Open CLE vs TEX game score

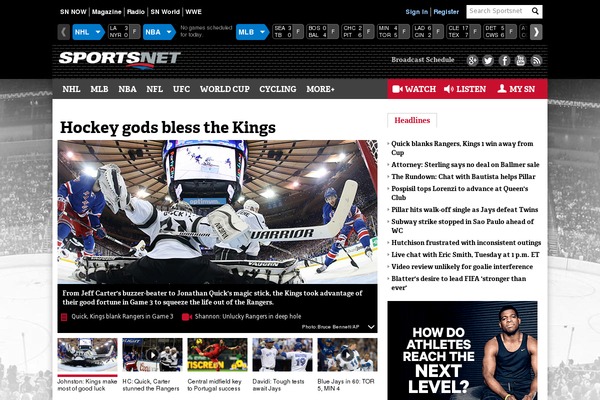click(463, 32)
